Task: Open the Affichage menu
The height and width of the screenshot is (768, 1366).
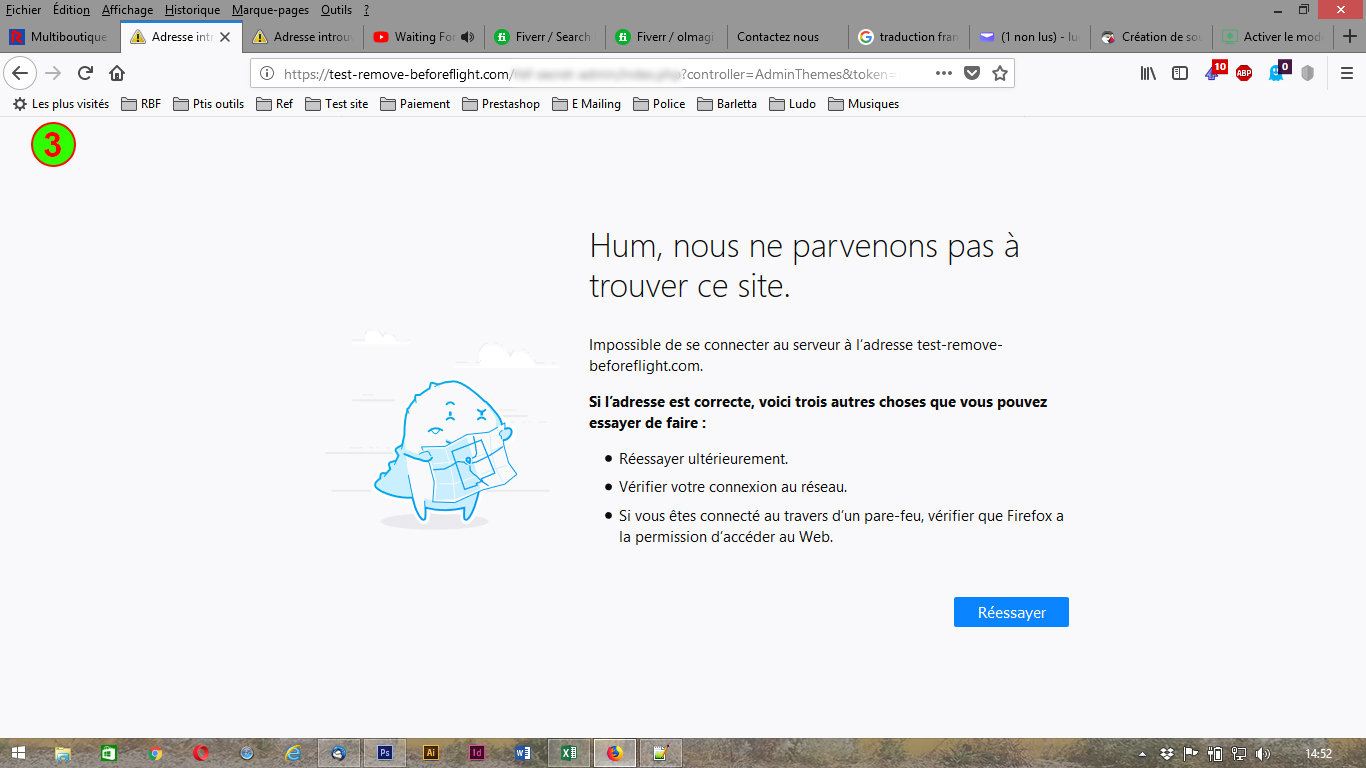Action: pos(128,10)
